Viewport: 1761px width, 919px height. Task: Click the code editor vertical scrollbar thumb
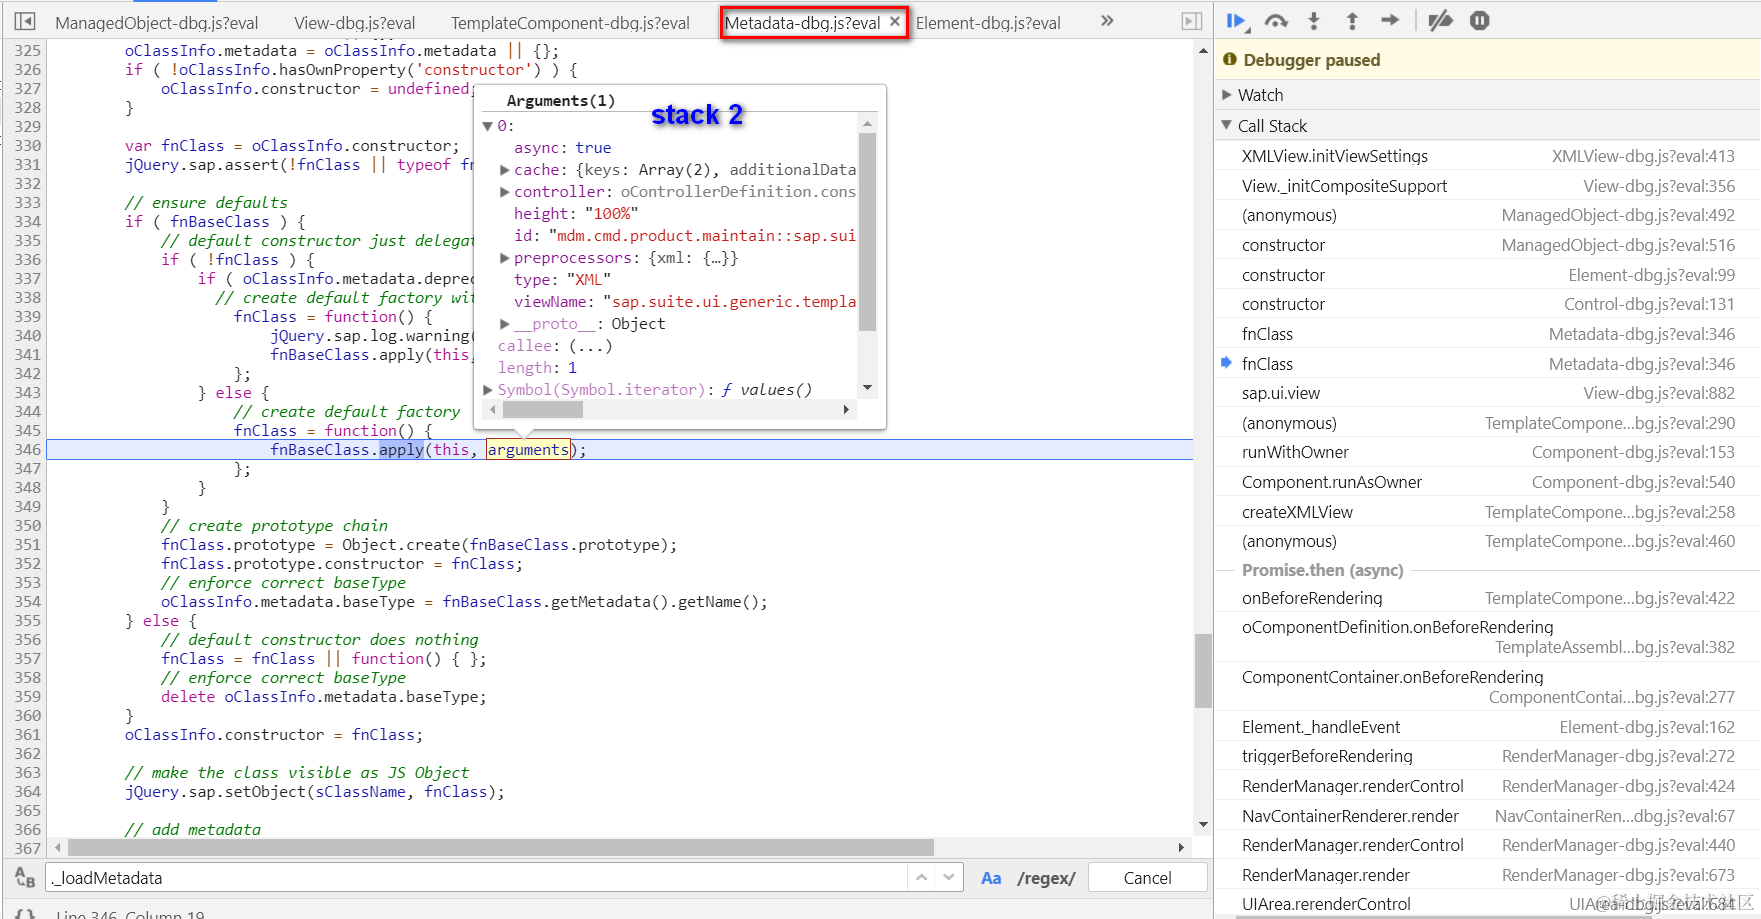pyautogui.click(x=1203, y=670)
